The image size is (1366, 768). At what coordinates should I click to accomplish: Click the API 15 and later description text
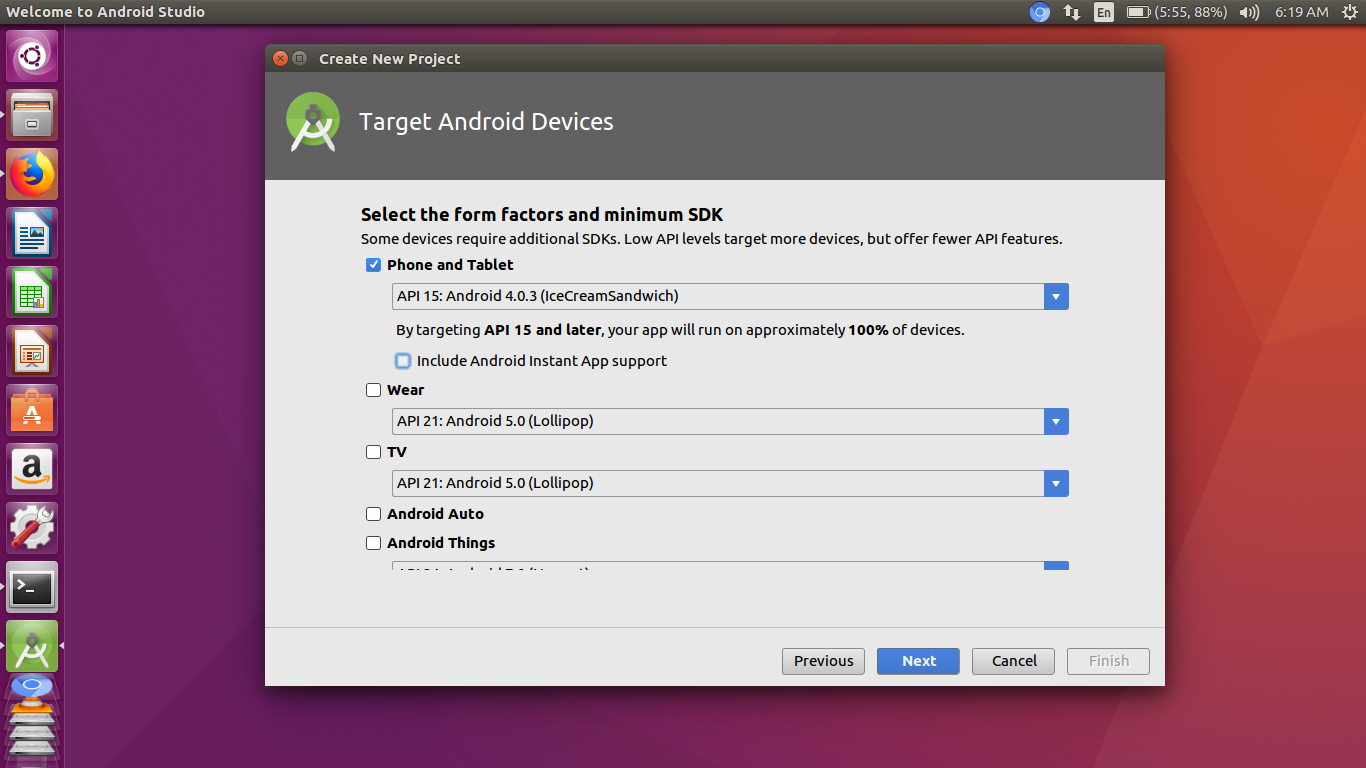pyautogui.click(x=680, y=330)
